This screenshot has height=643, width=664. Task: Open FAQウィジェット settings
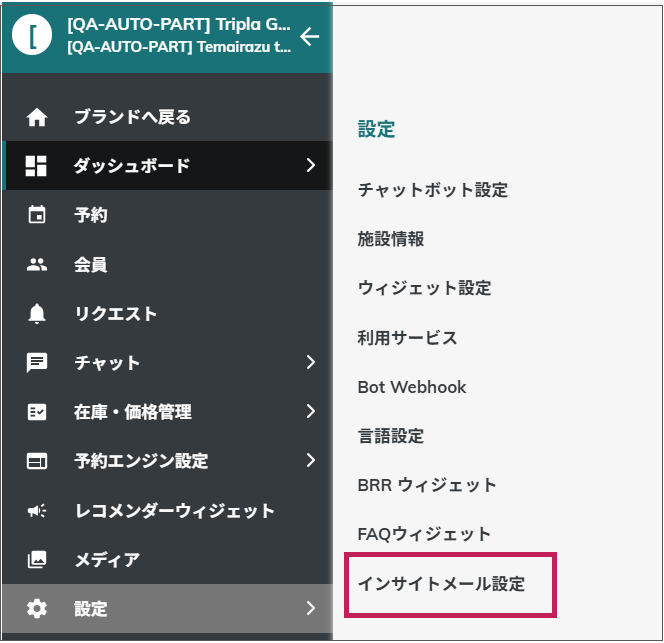point(424,535)
